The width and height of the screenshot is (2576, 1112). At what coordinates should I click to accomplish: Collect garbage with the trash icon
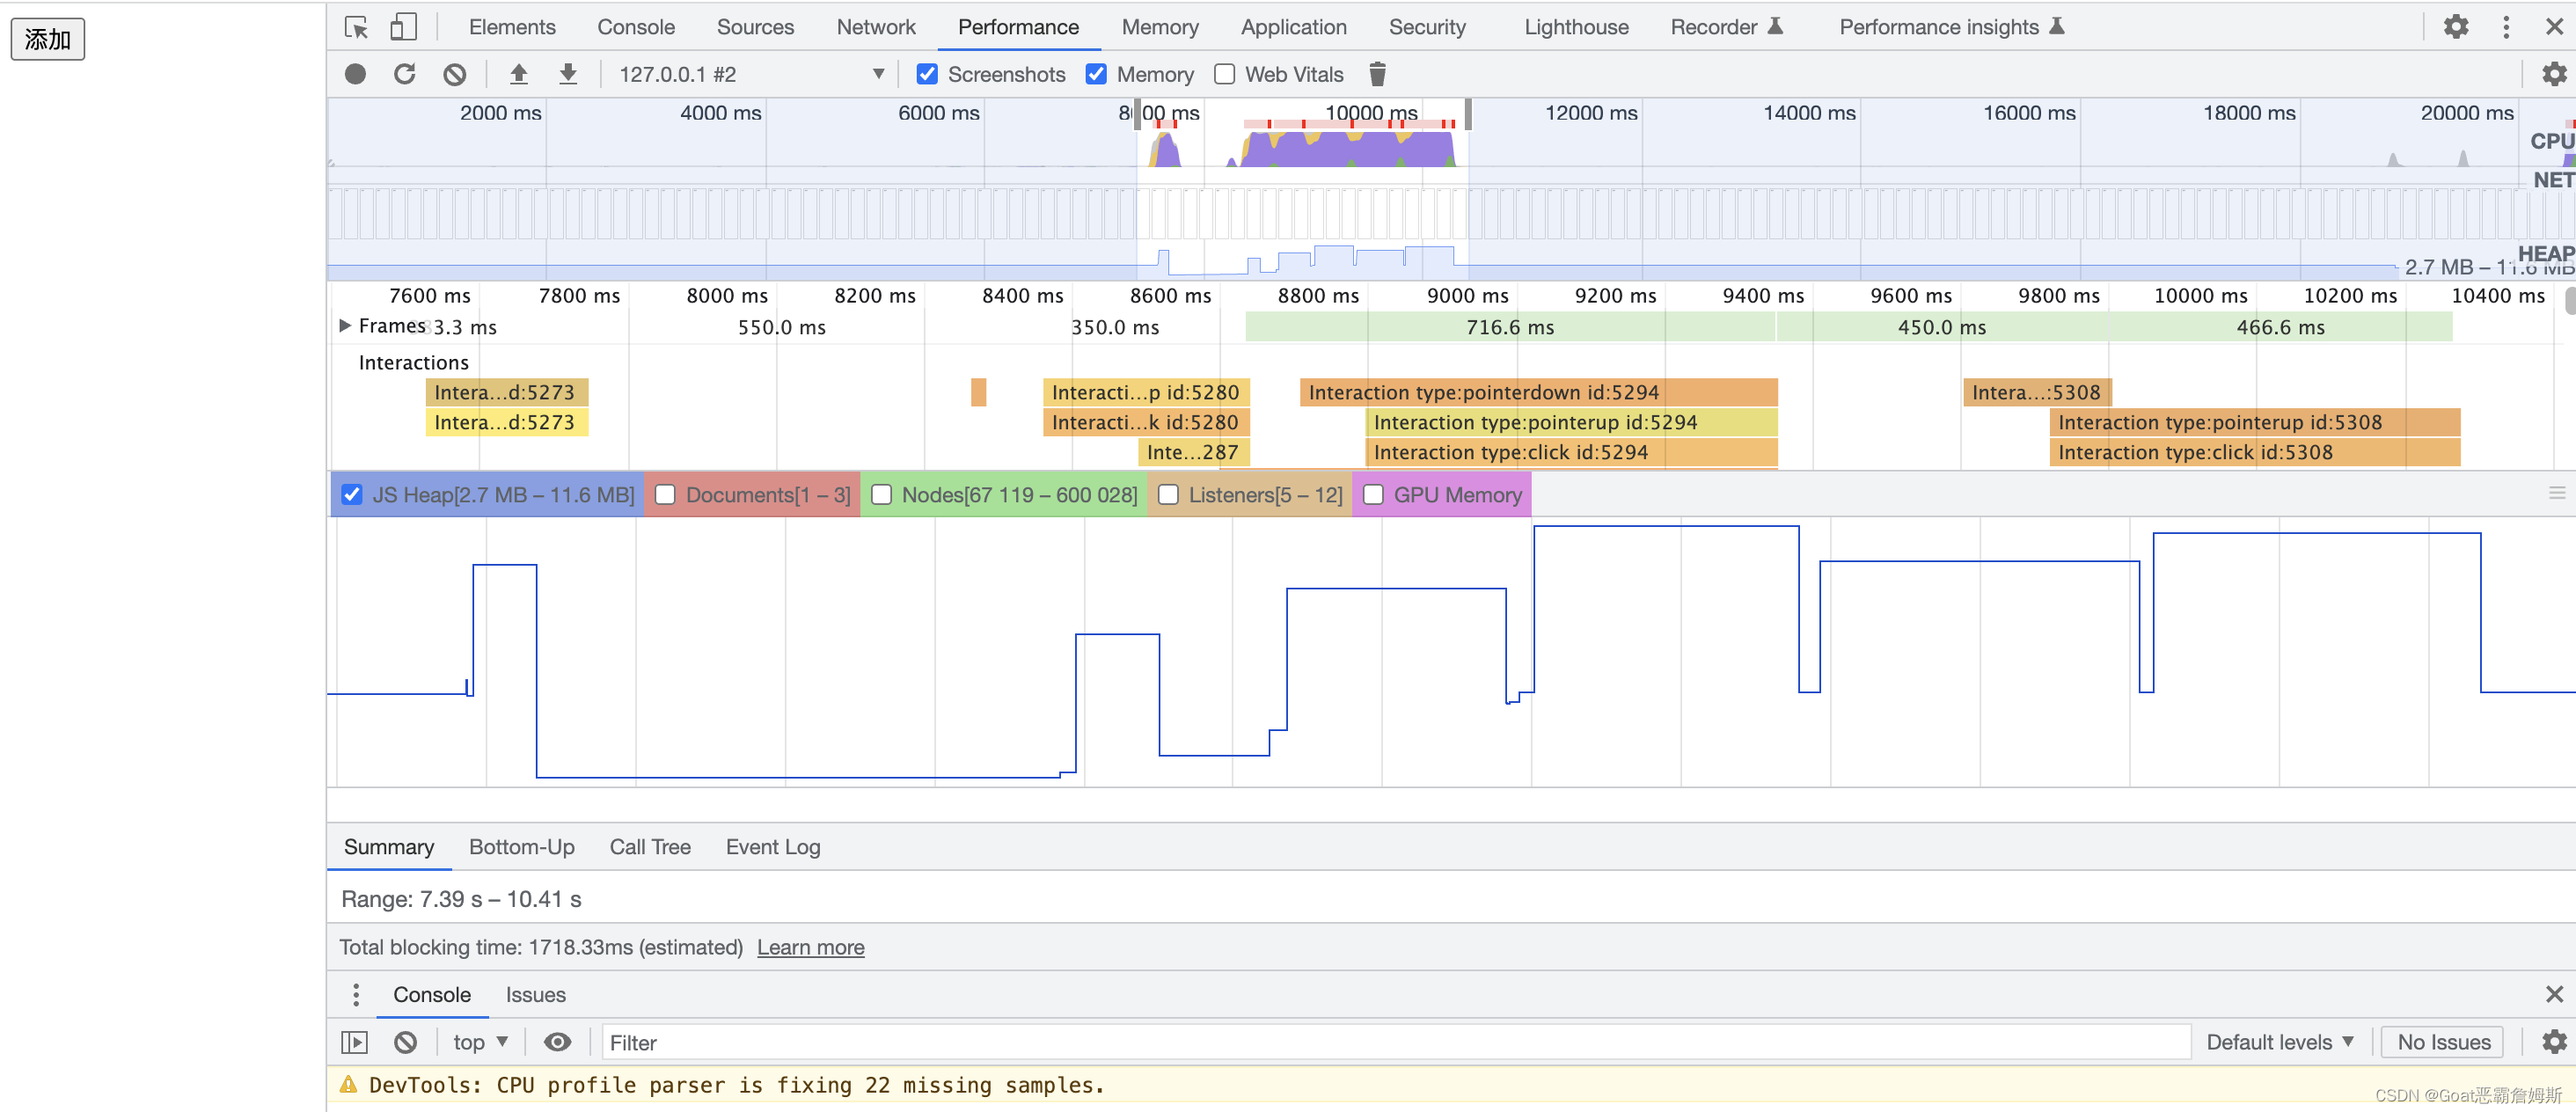[x=1377, y=74]
